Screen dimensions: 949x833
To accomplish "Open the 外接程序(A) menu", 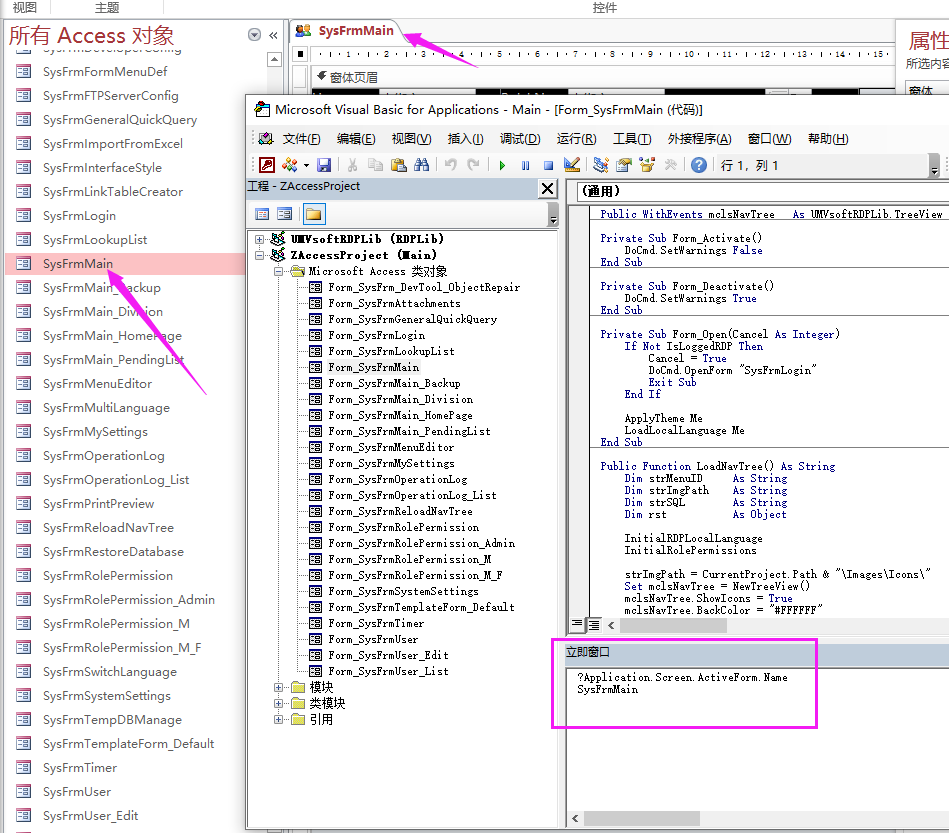I will [x=699, y=139].
